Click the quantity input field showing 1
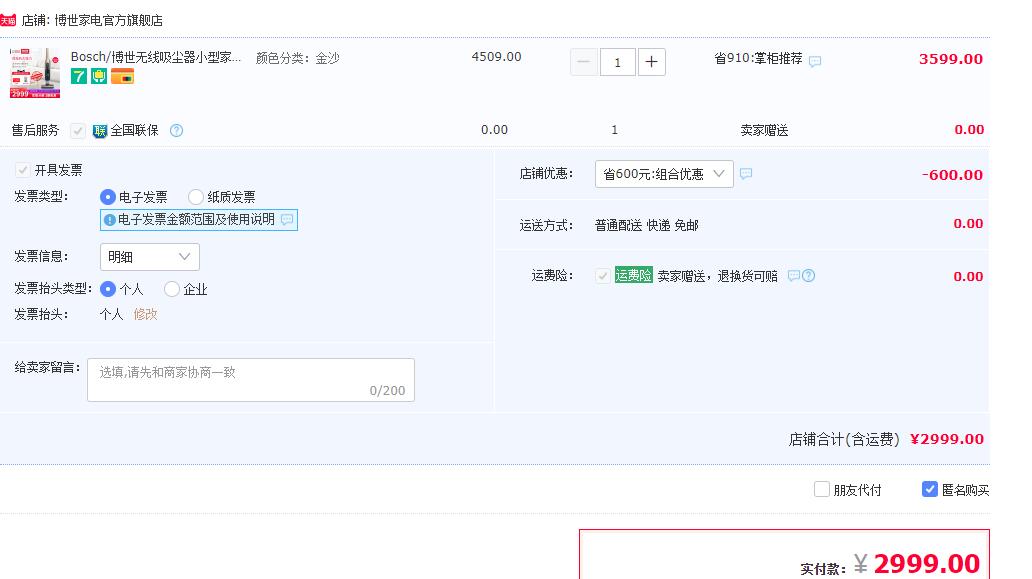 (x=617, y=62)
